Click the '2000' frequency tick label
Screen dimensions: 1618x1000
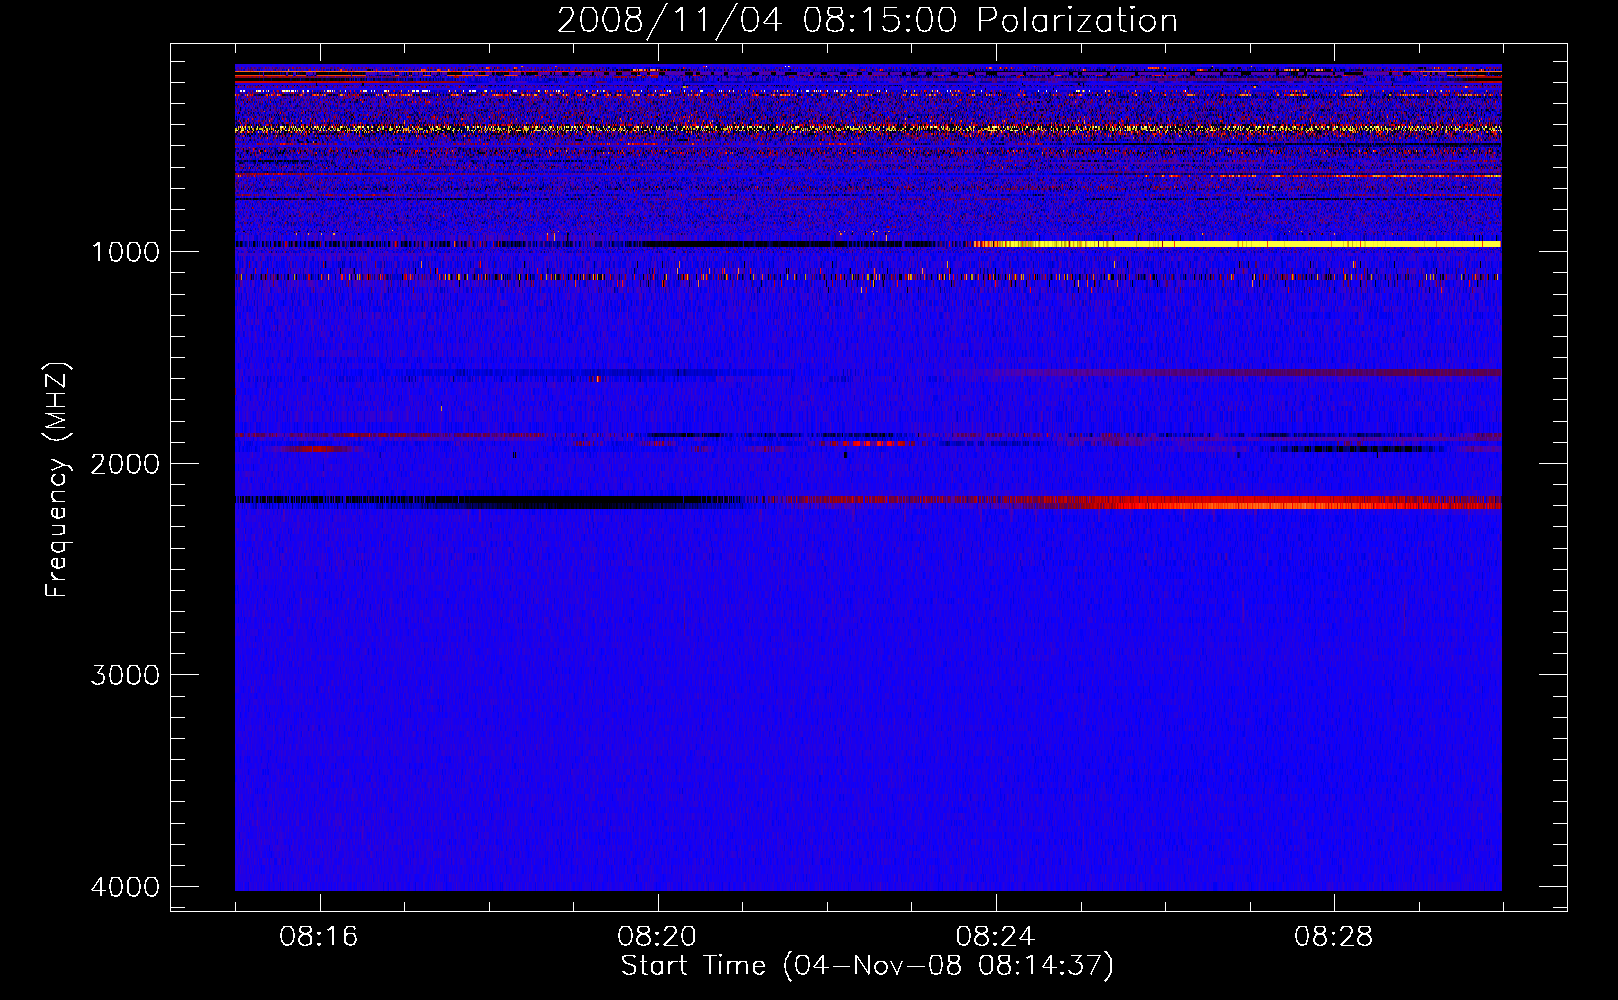pos(124,463)
